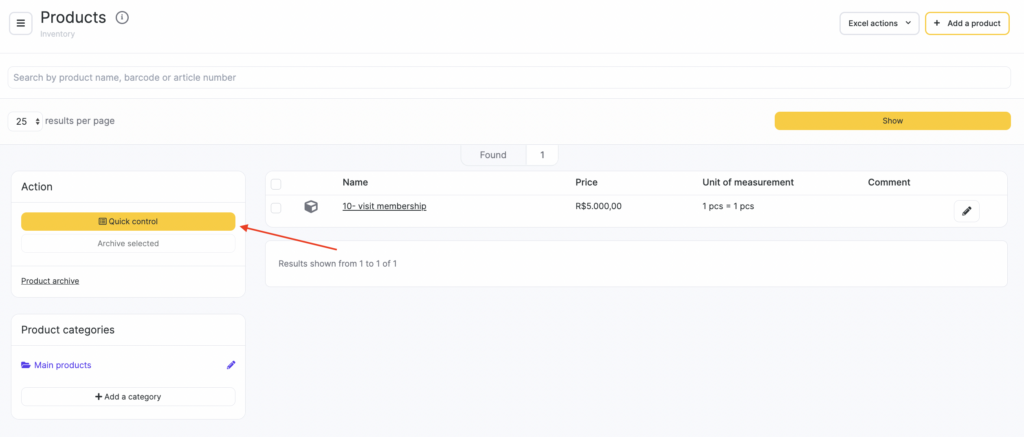Edit Main products category with purple pencil

coord(231,365)
